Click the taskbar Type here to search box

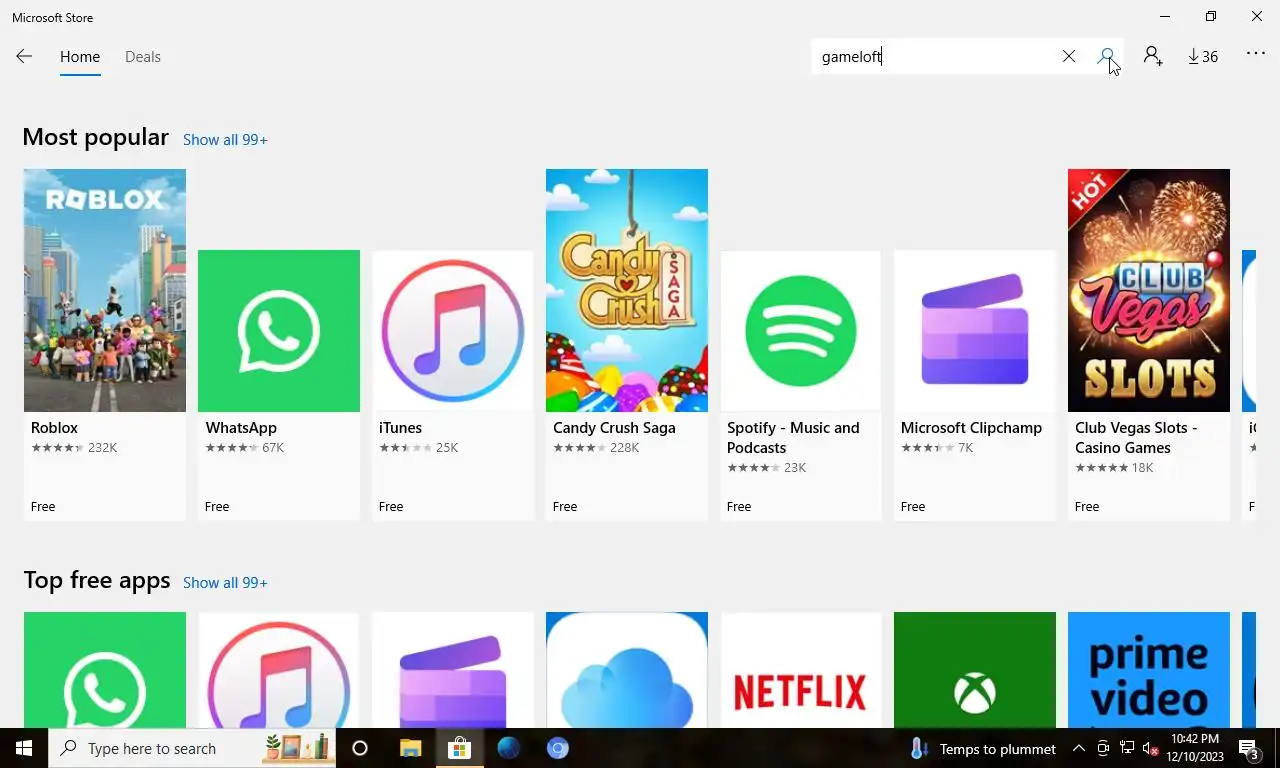point(192,748)
